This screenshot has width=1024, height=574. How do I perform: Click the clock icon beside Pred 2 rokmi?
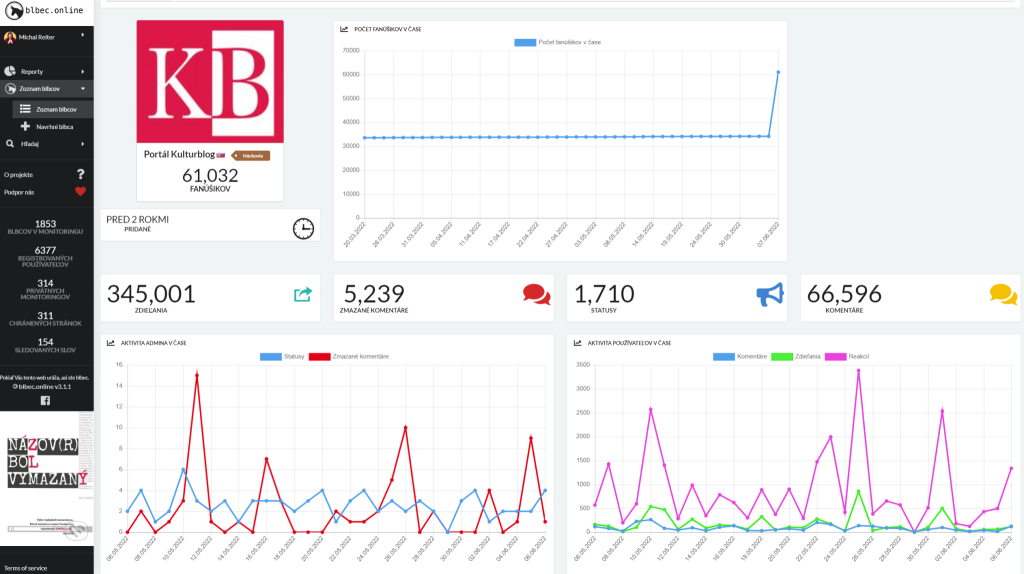pos(303,229)
